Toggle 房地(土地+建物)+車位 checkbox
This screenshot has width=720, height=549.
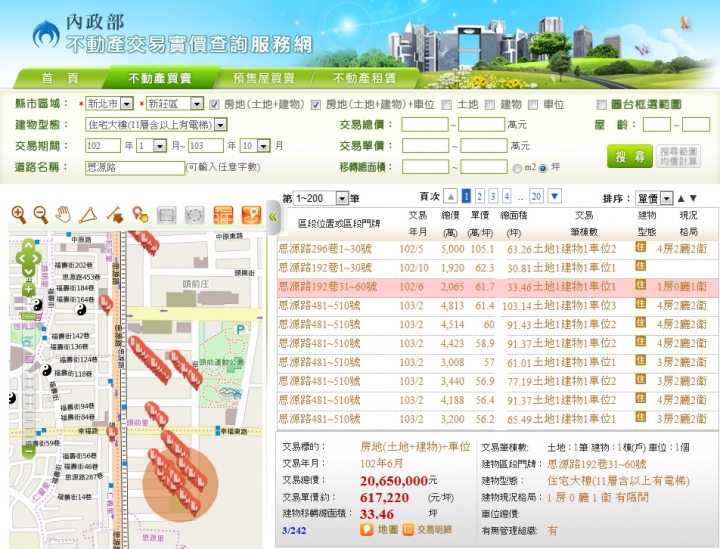coord(316,105)
